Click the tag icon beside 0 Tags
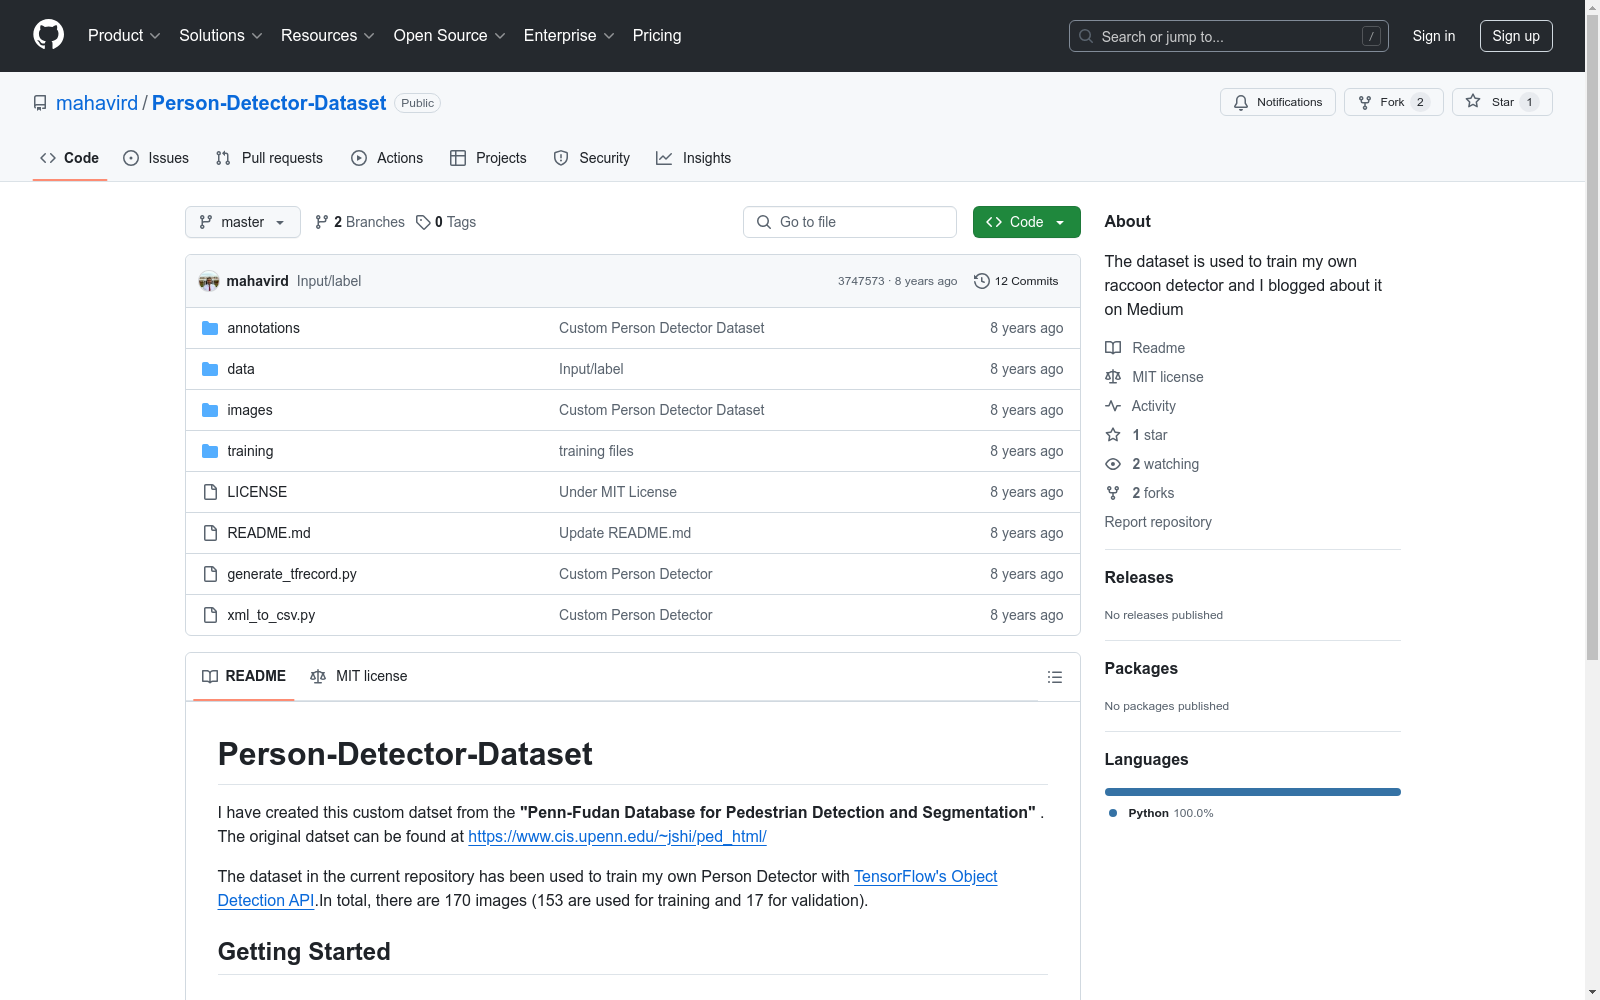The width and height of the screenshot is (1600, 1000). pos(423,222)
